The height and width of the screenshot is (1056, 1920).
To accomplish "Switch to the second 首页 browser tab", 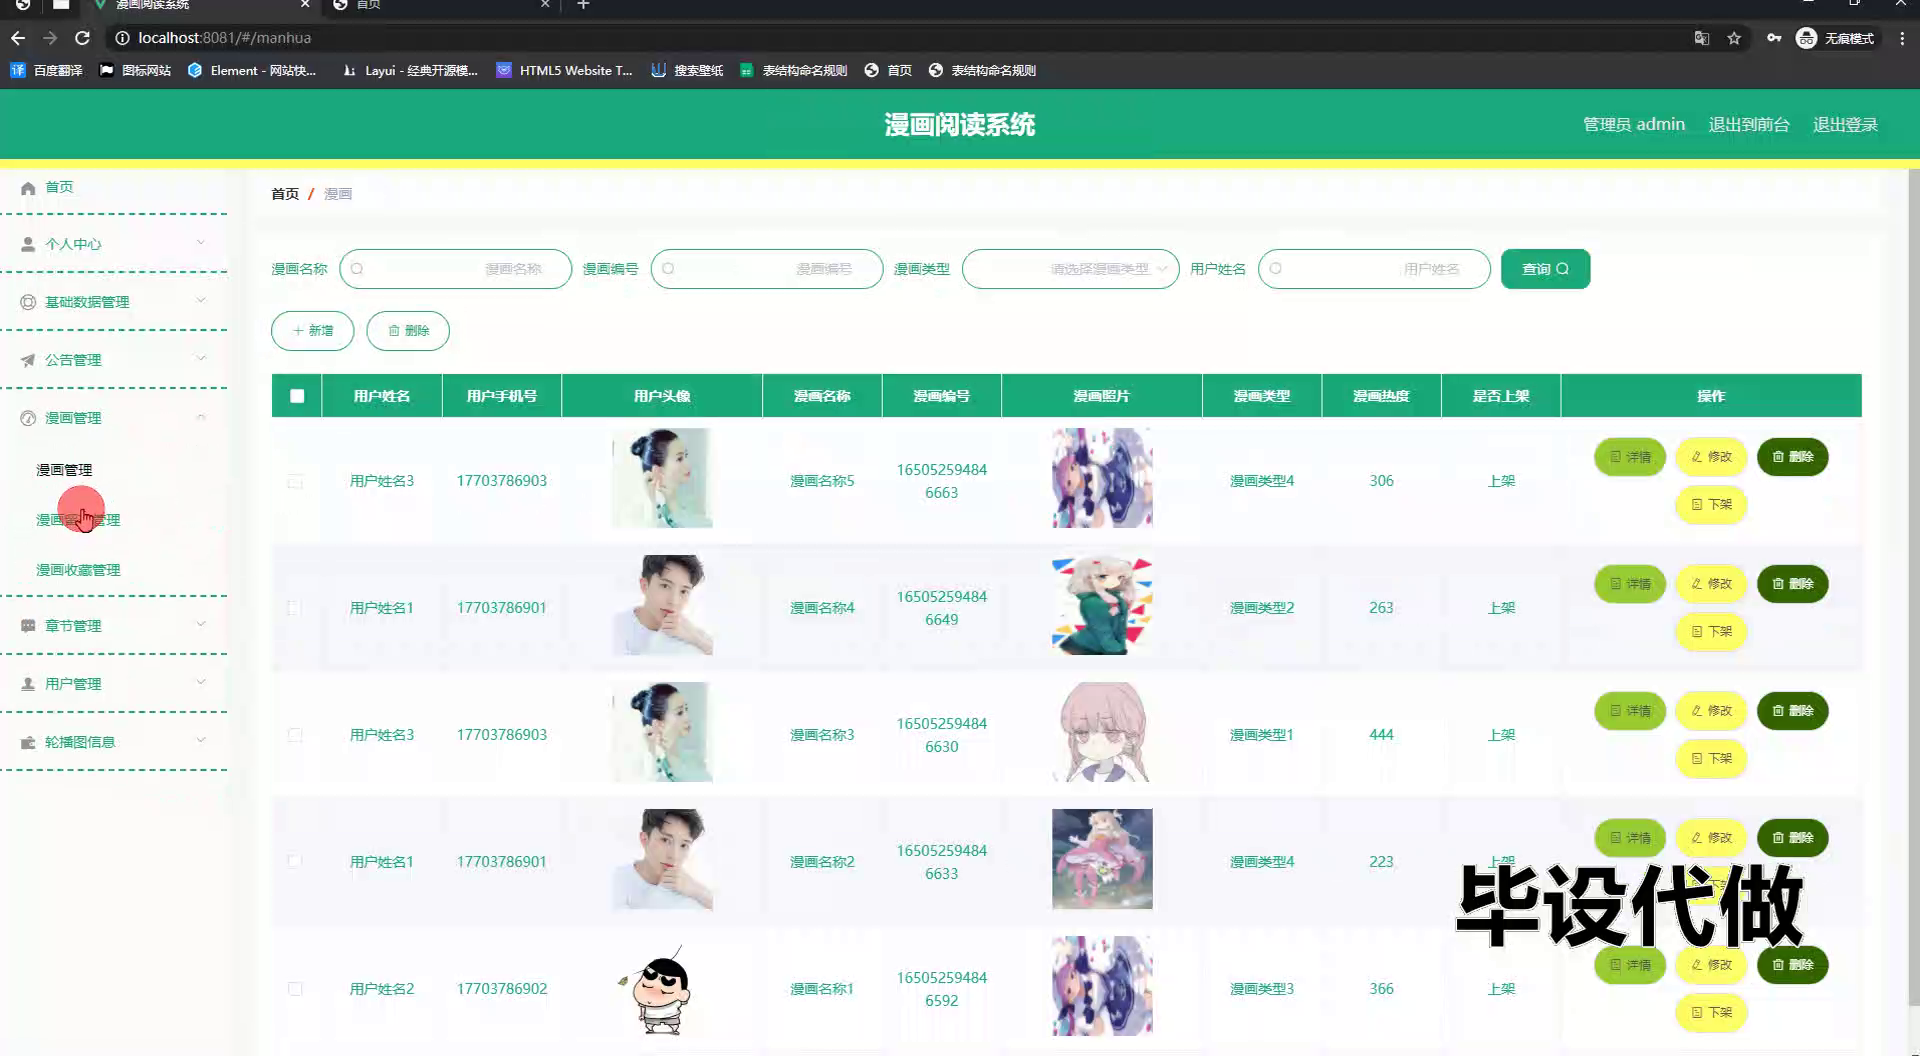I will 440,5.
